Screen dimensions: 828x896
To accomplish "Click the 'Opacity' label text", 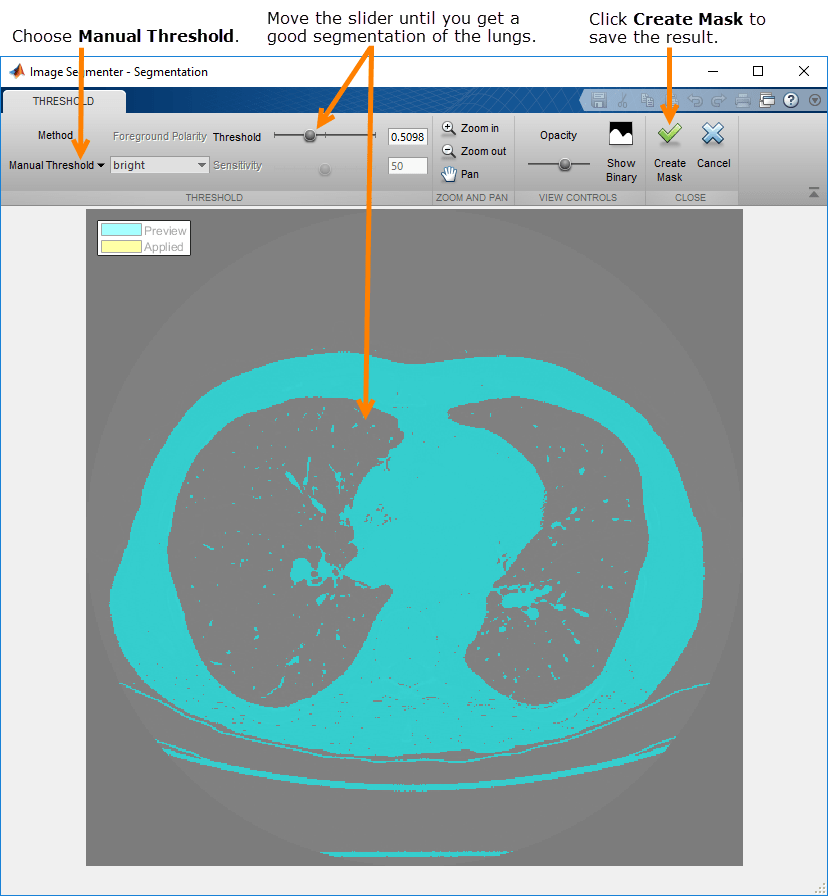I will (558, 135).
